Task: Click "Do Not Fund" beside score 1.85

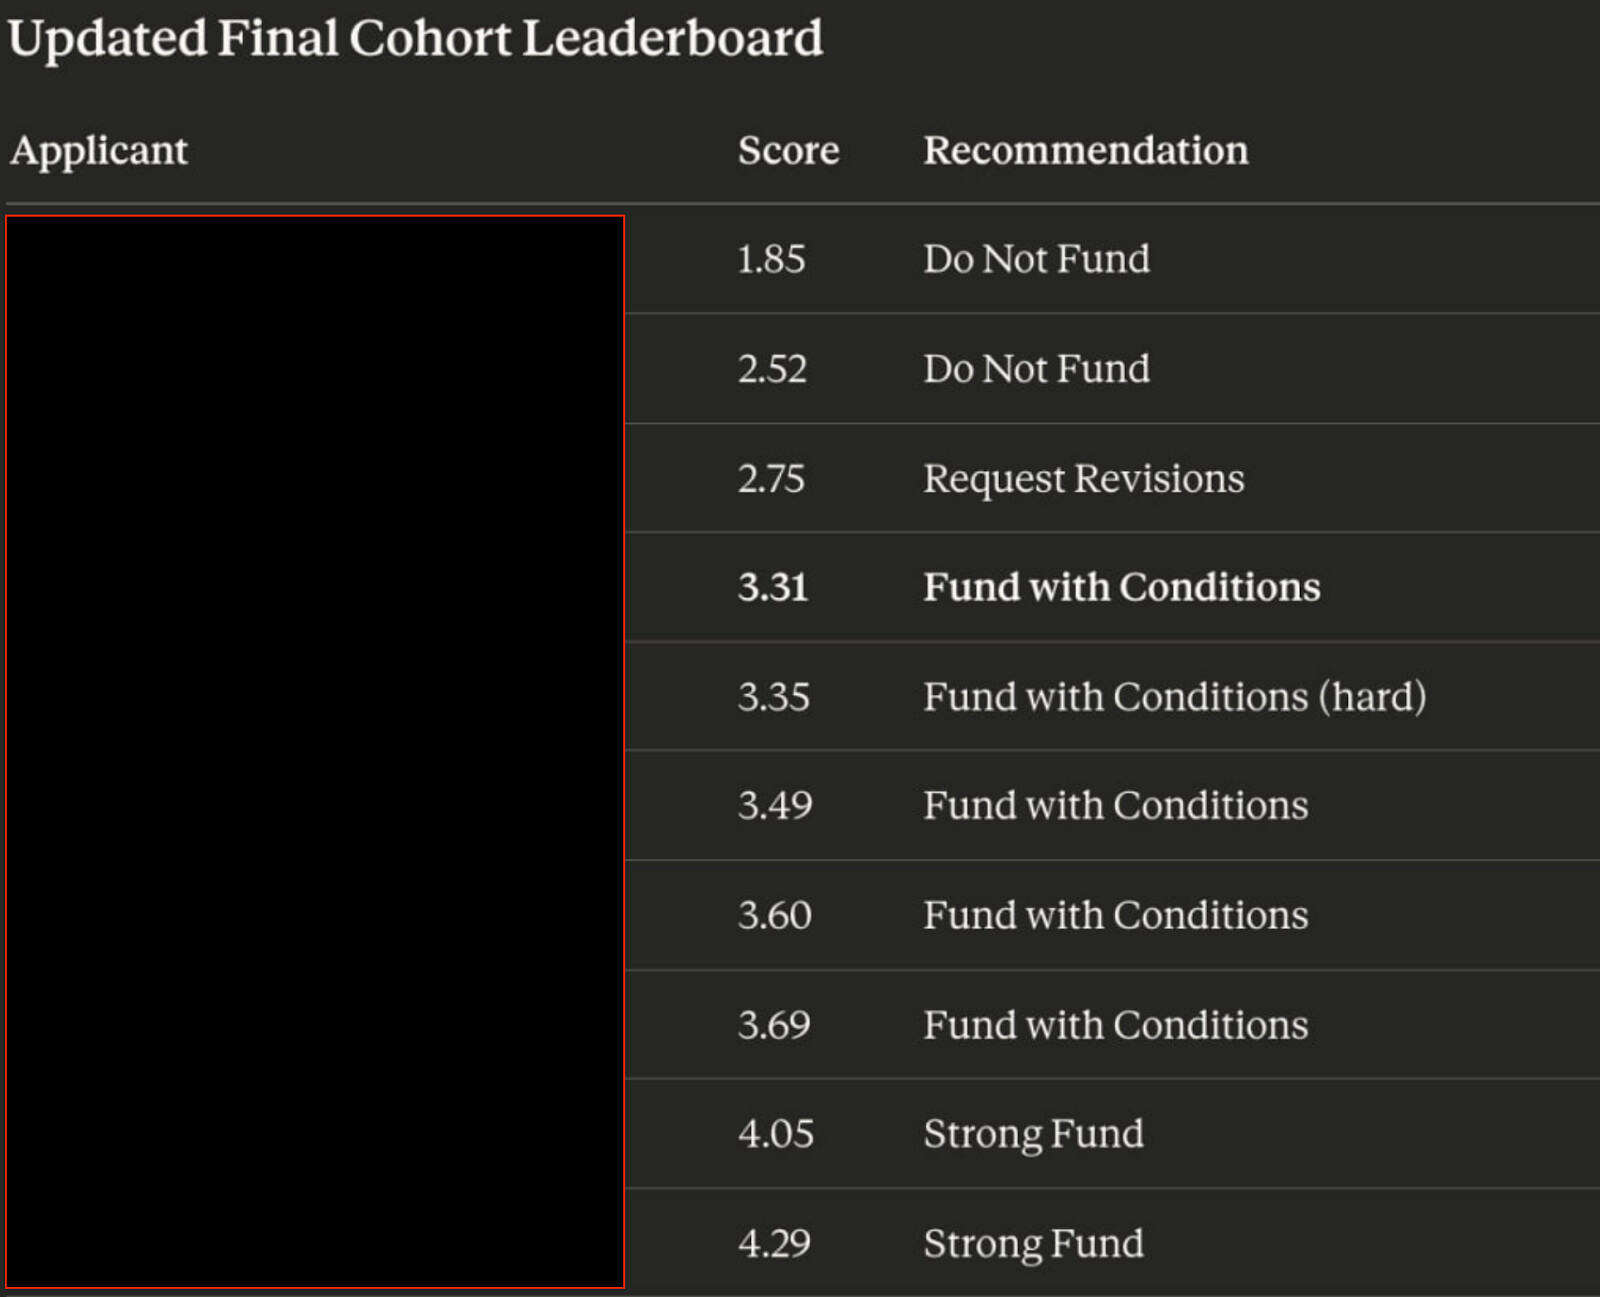Action: tap(1036, 260)
